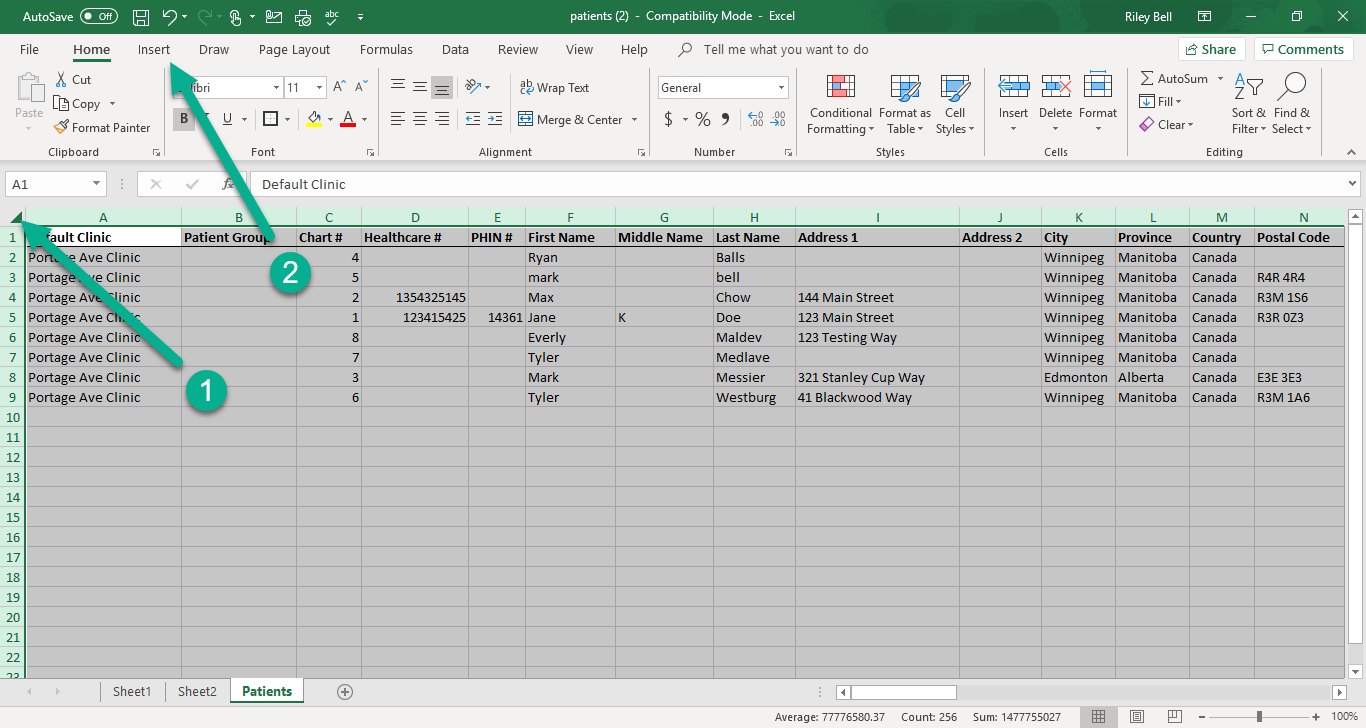This screenshot has height=728, width=1366.
Task: Click the Copy icon
Action: click(x=61, y=103)
